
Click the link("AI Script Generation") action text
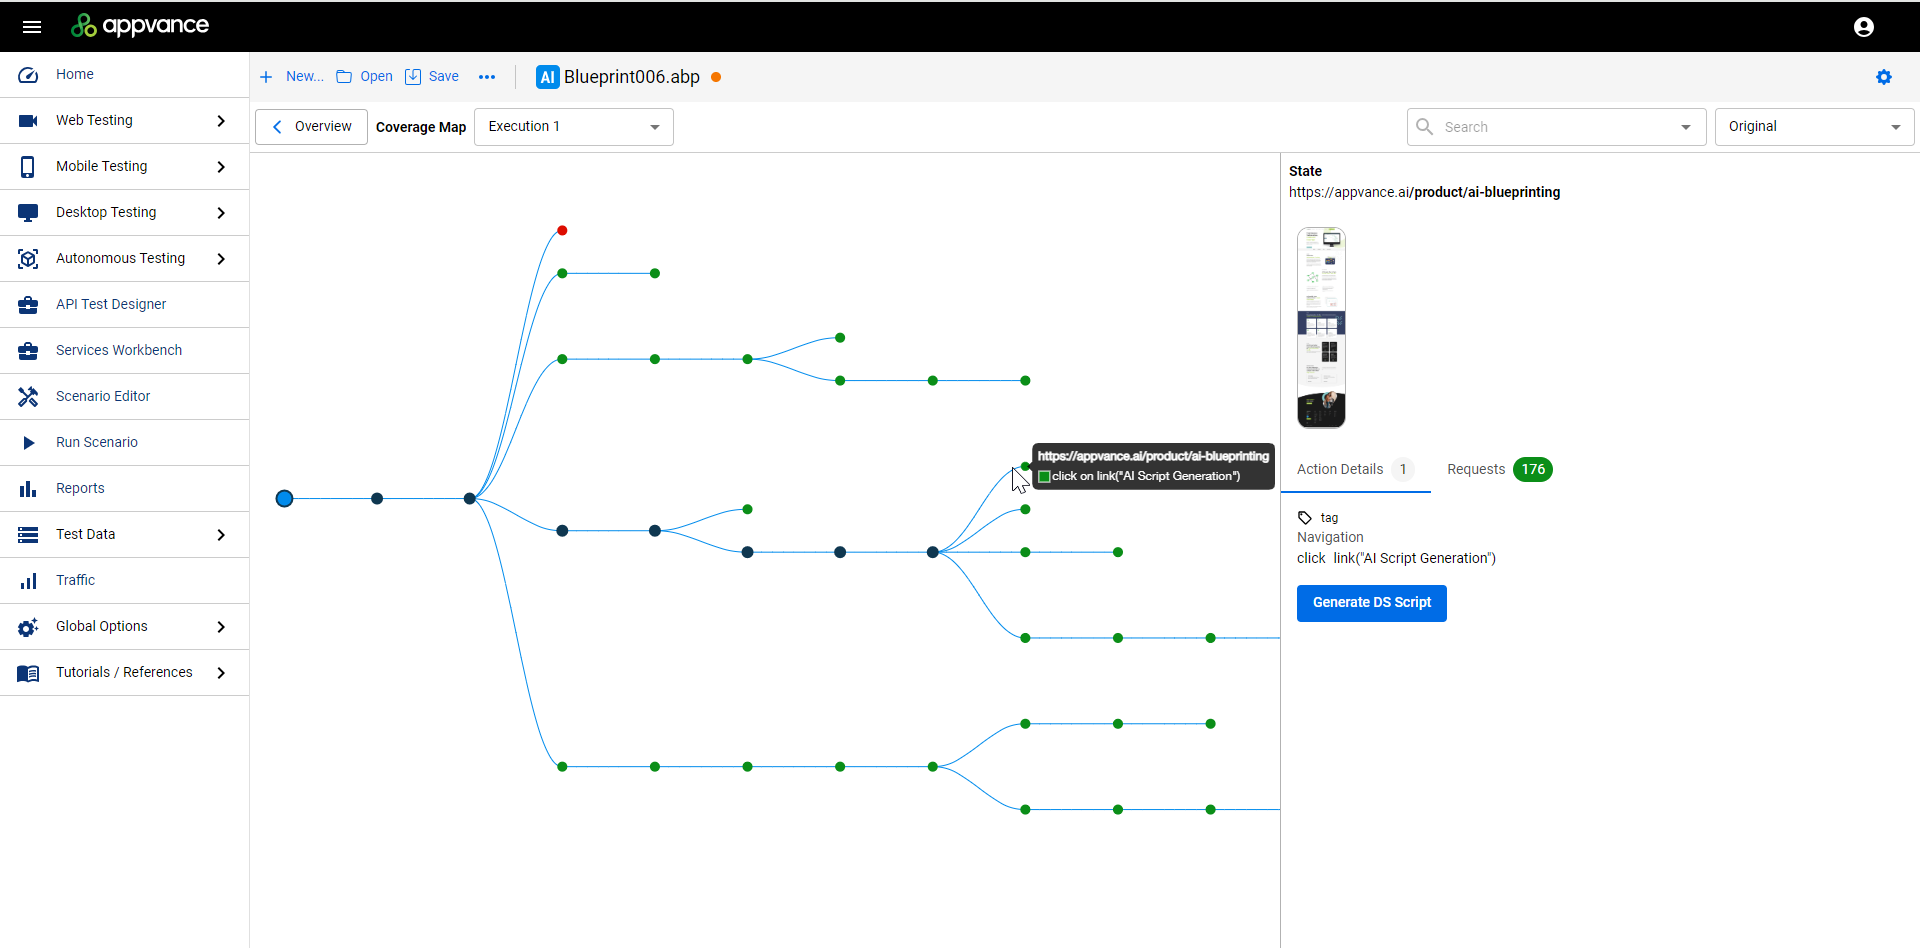(1414, 559)
